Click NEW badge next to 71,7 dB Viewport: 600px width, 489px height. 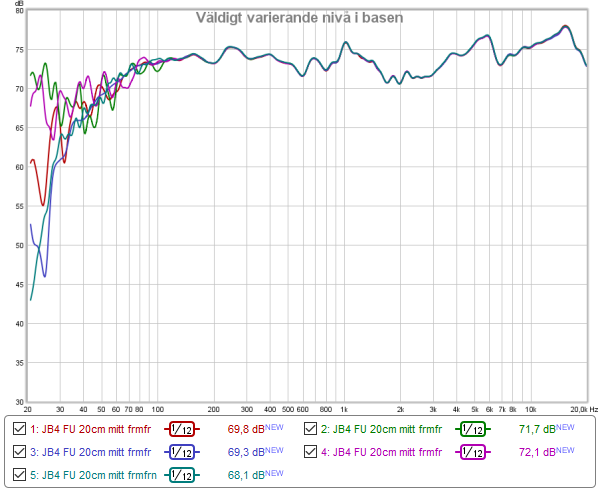point(565,427)
